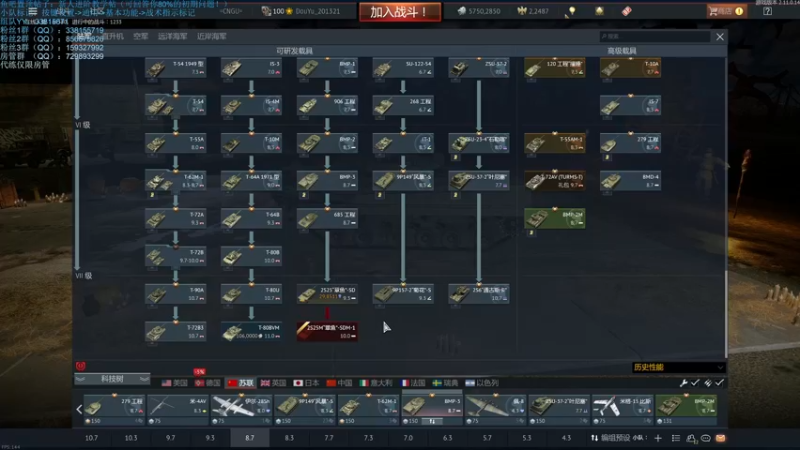Select the green BMP-2M crew slot
The height and width of the screenshot is (450, 800).
pos(686,409)
